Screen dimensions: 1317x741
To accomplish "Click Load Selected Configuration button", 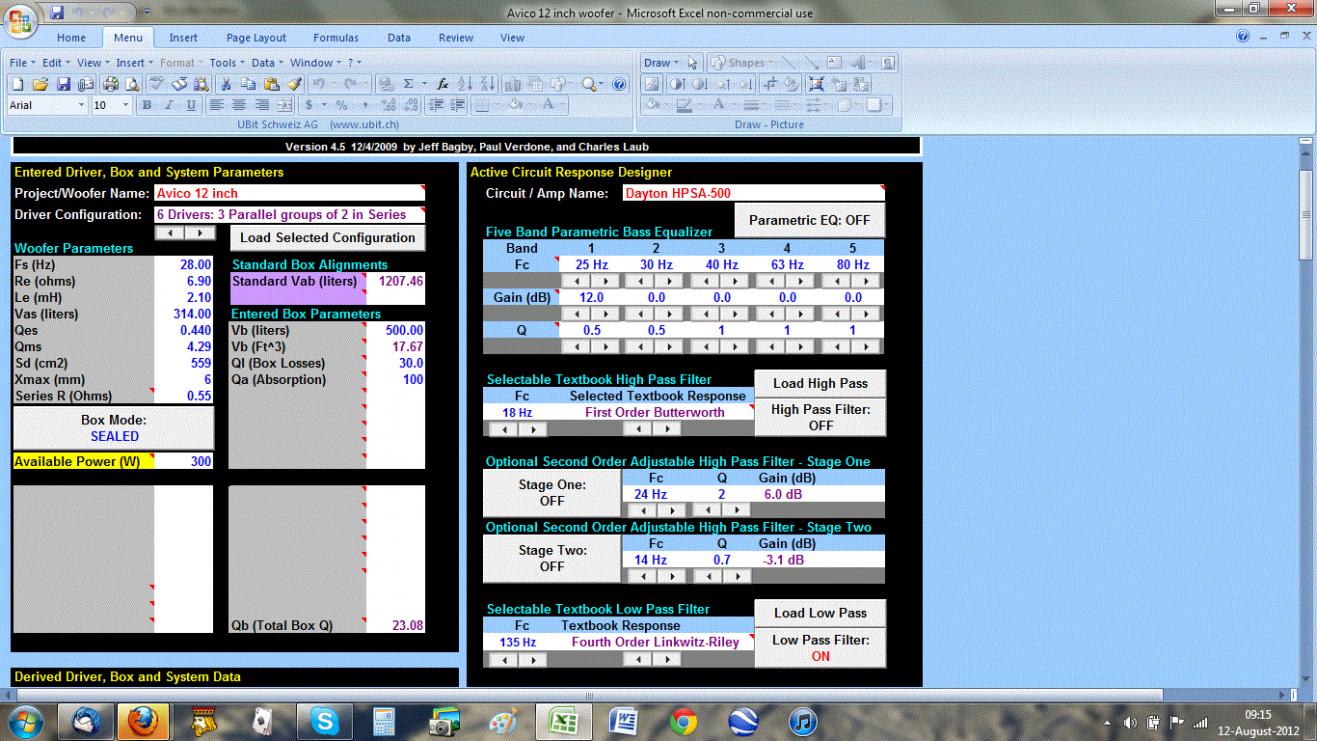I will [x=328, y=238].
